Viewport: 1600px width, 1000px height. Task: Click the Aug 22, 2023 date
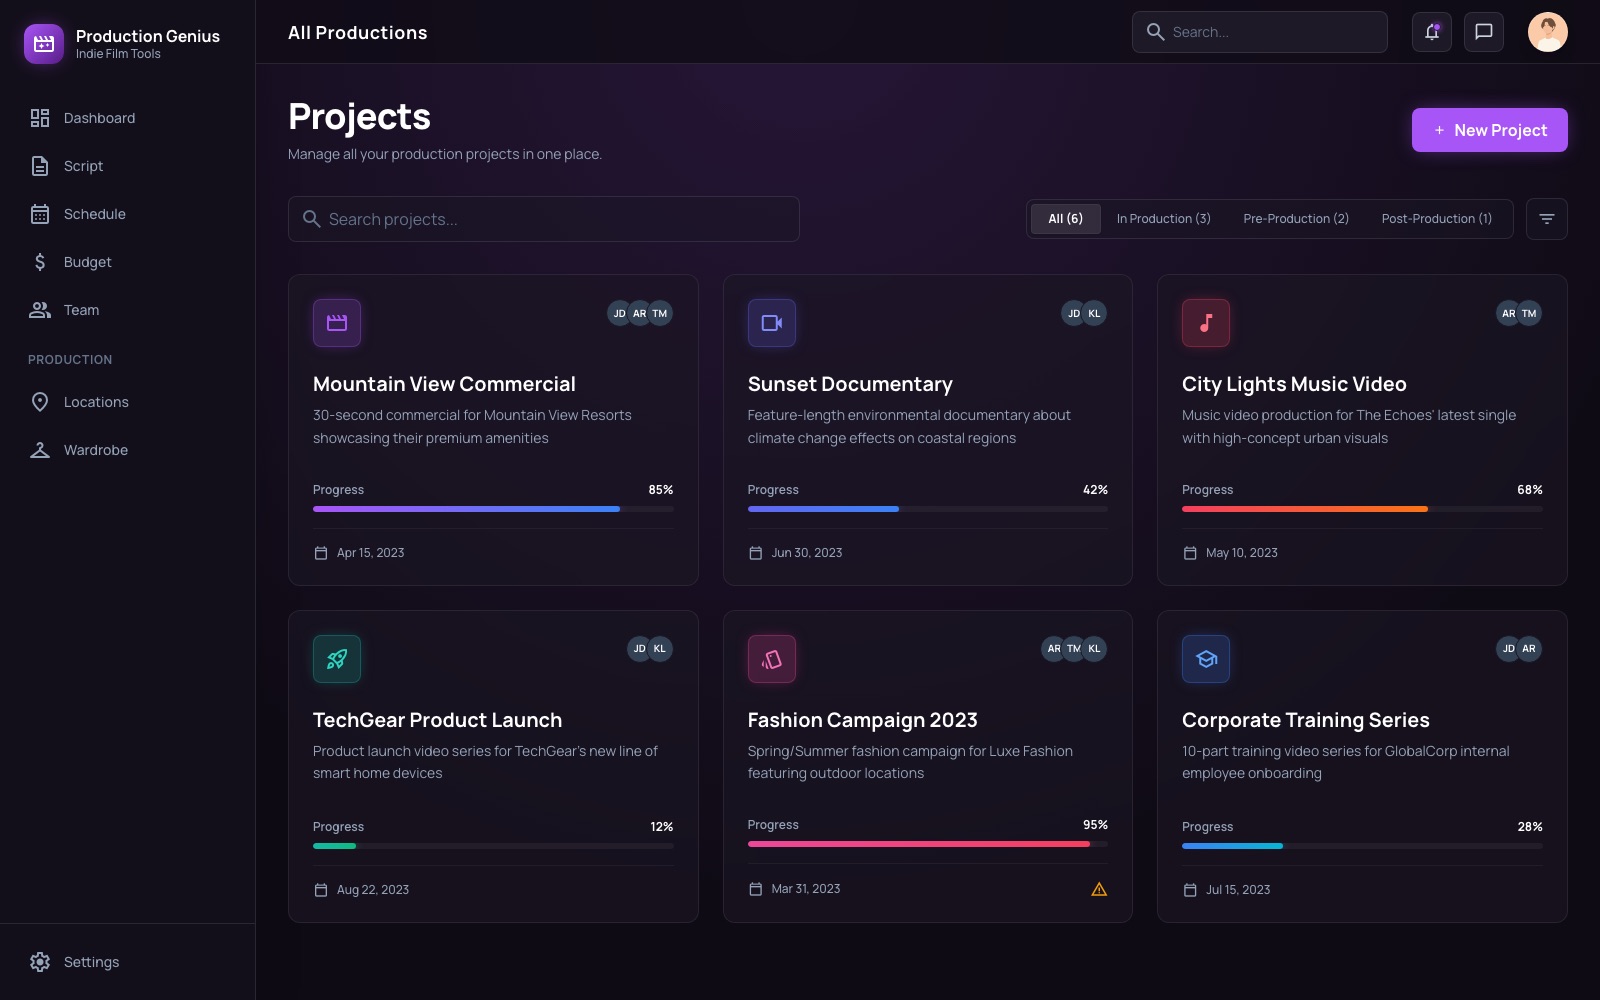point(373,890)
